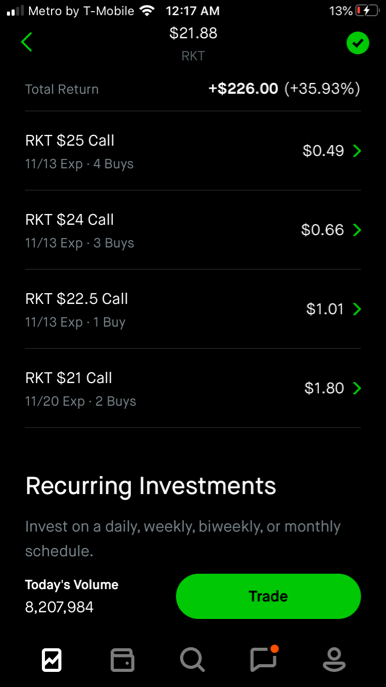The height and width of the screenshot is (687, 386).
Task: Open the investing chart tab icon
Action: click(52, 660)
